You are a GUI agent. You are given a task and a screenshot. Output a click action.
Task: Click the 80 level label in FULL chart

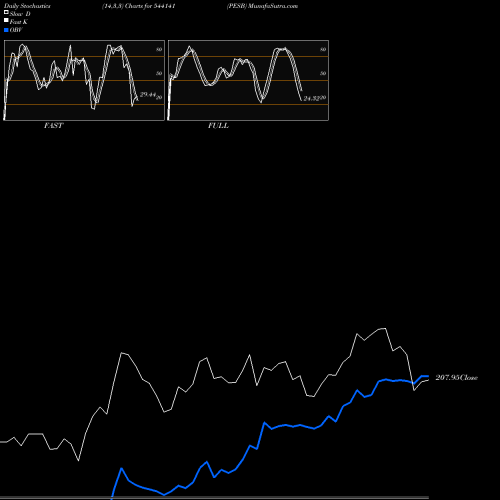click(323, 49)
